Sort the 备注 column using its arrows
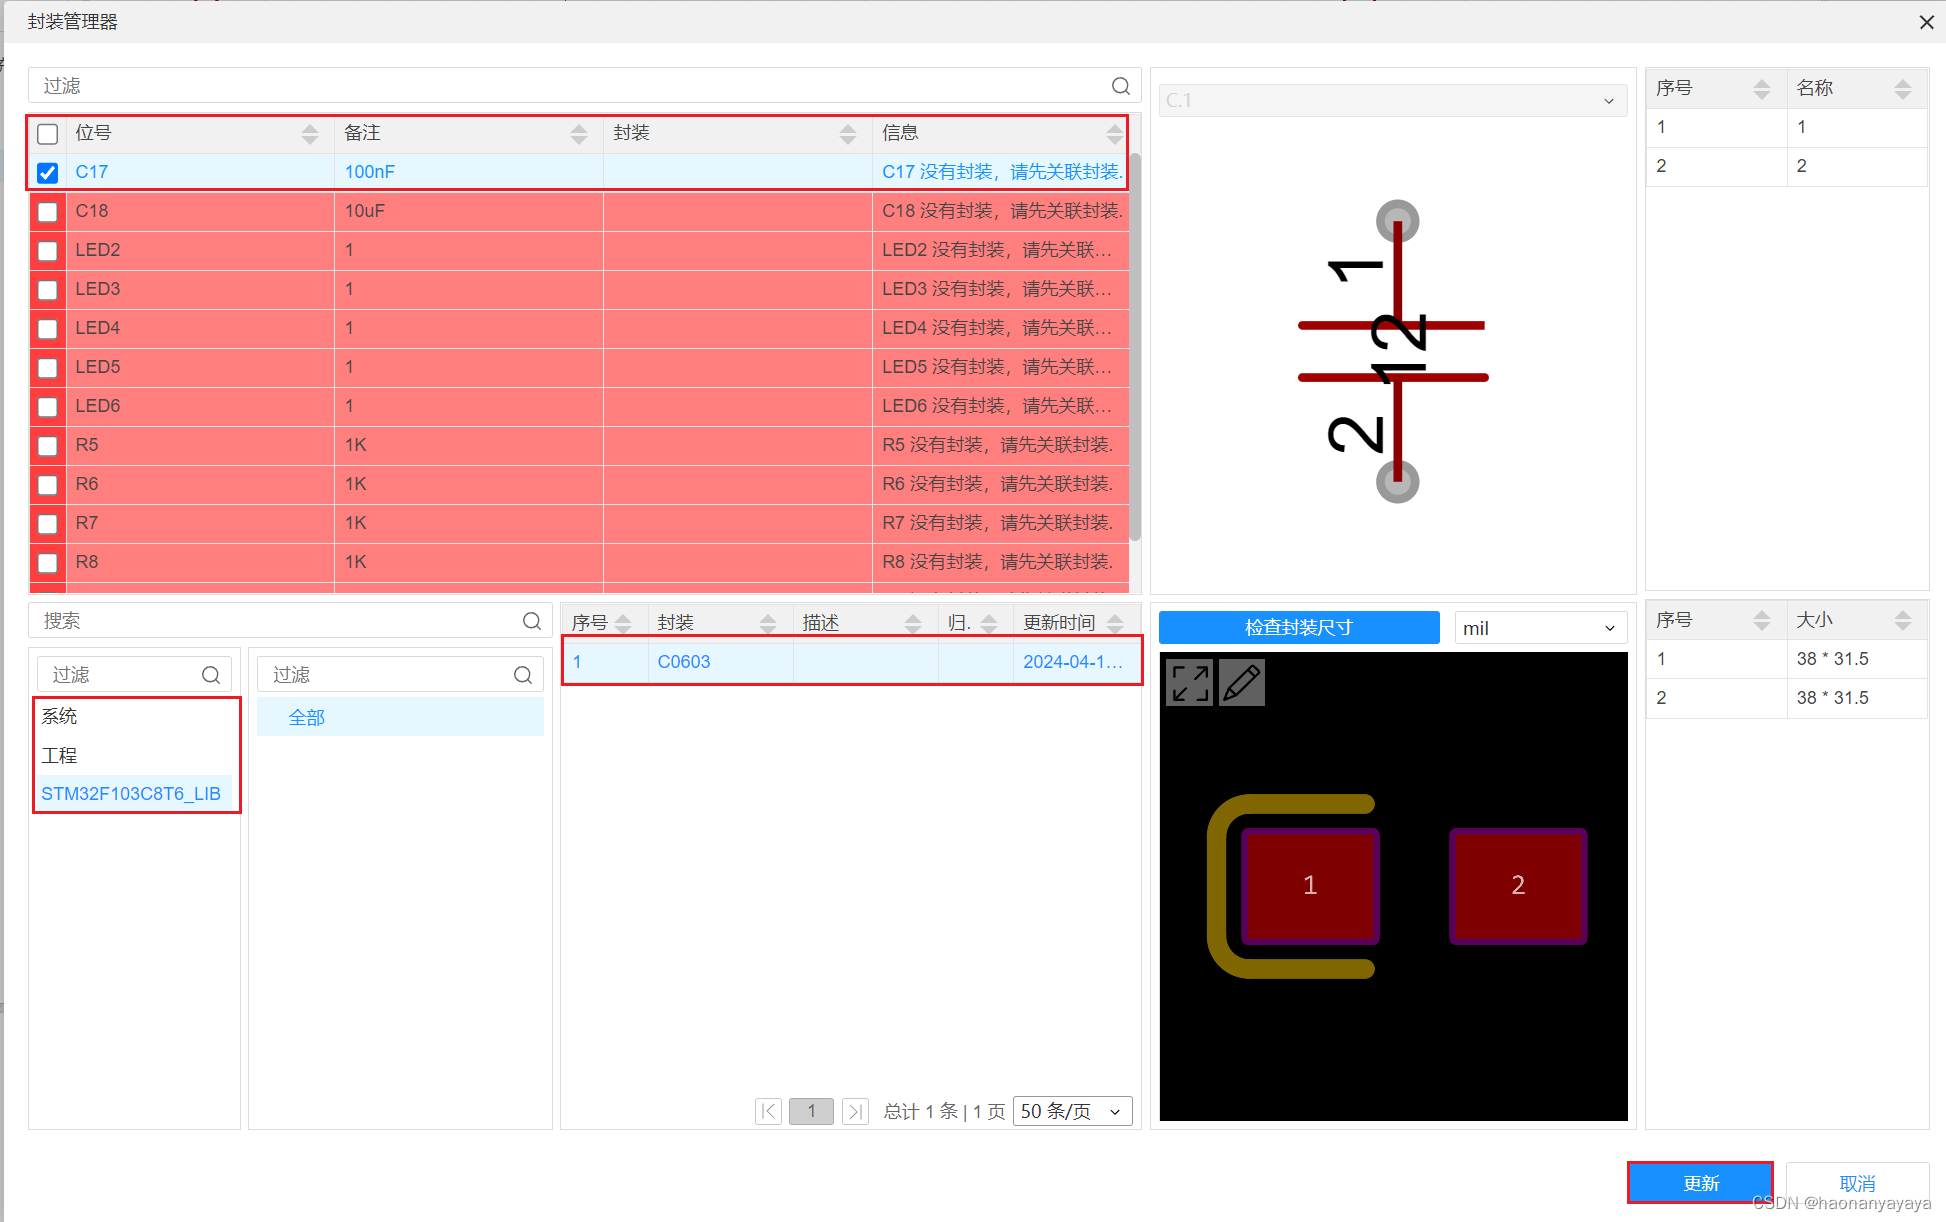Viewport: 1946px width, 1222px height. tap(579, 133)
